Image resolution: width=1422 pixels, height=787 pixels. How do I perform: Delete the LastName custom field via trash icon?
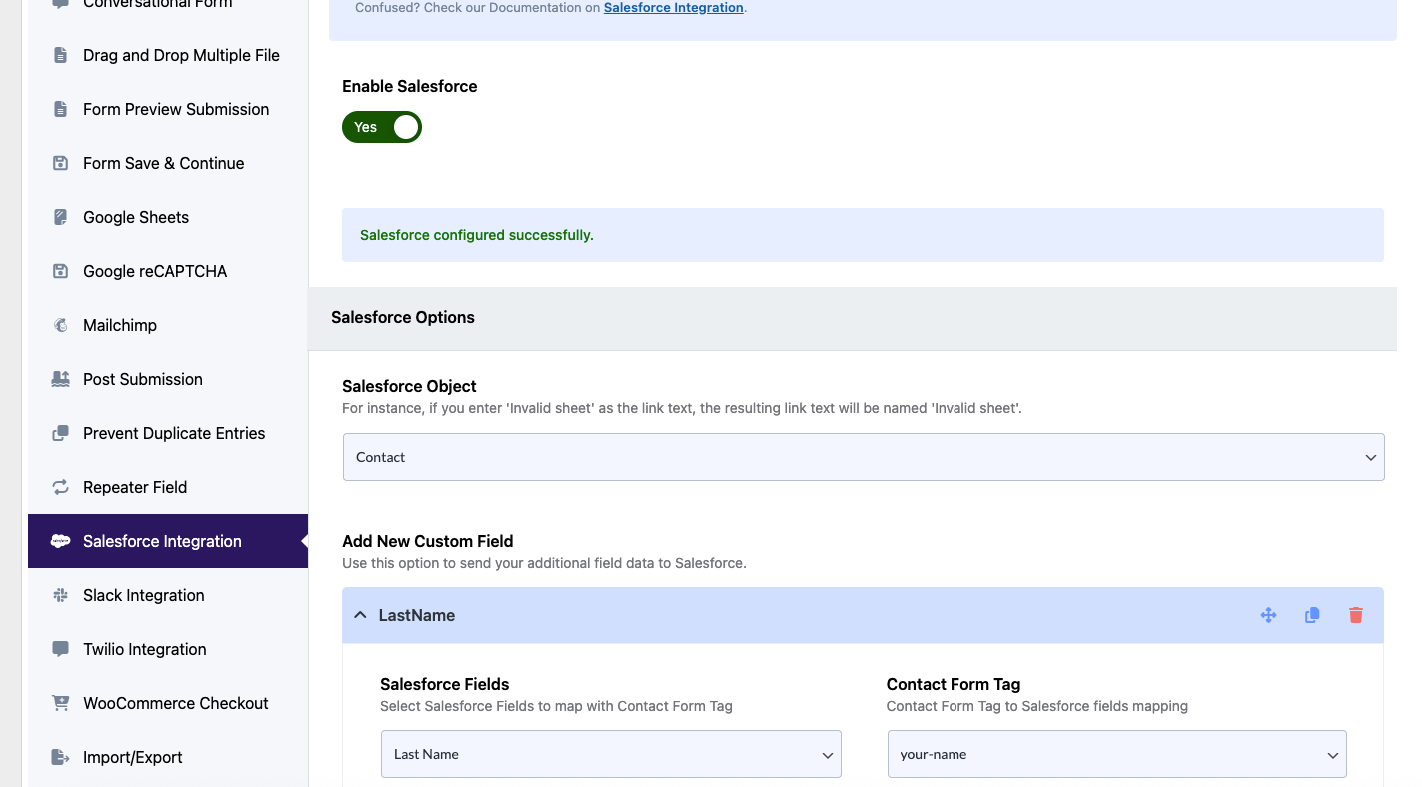coord(1355,615)
